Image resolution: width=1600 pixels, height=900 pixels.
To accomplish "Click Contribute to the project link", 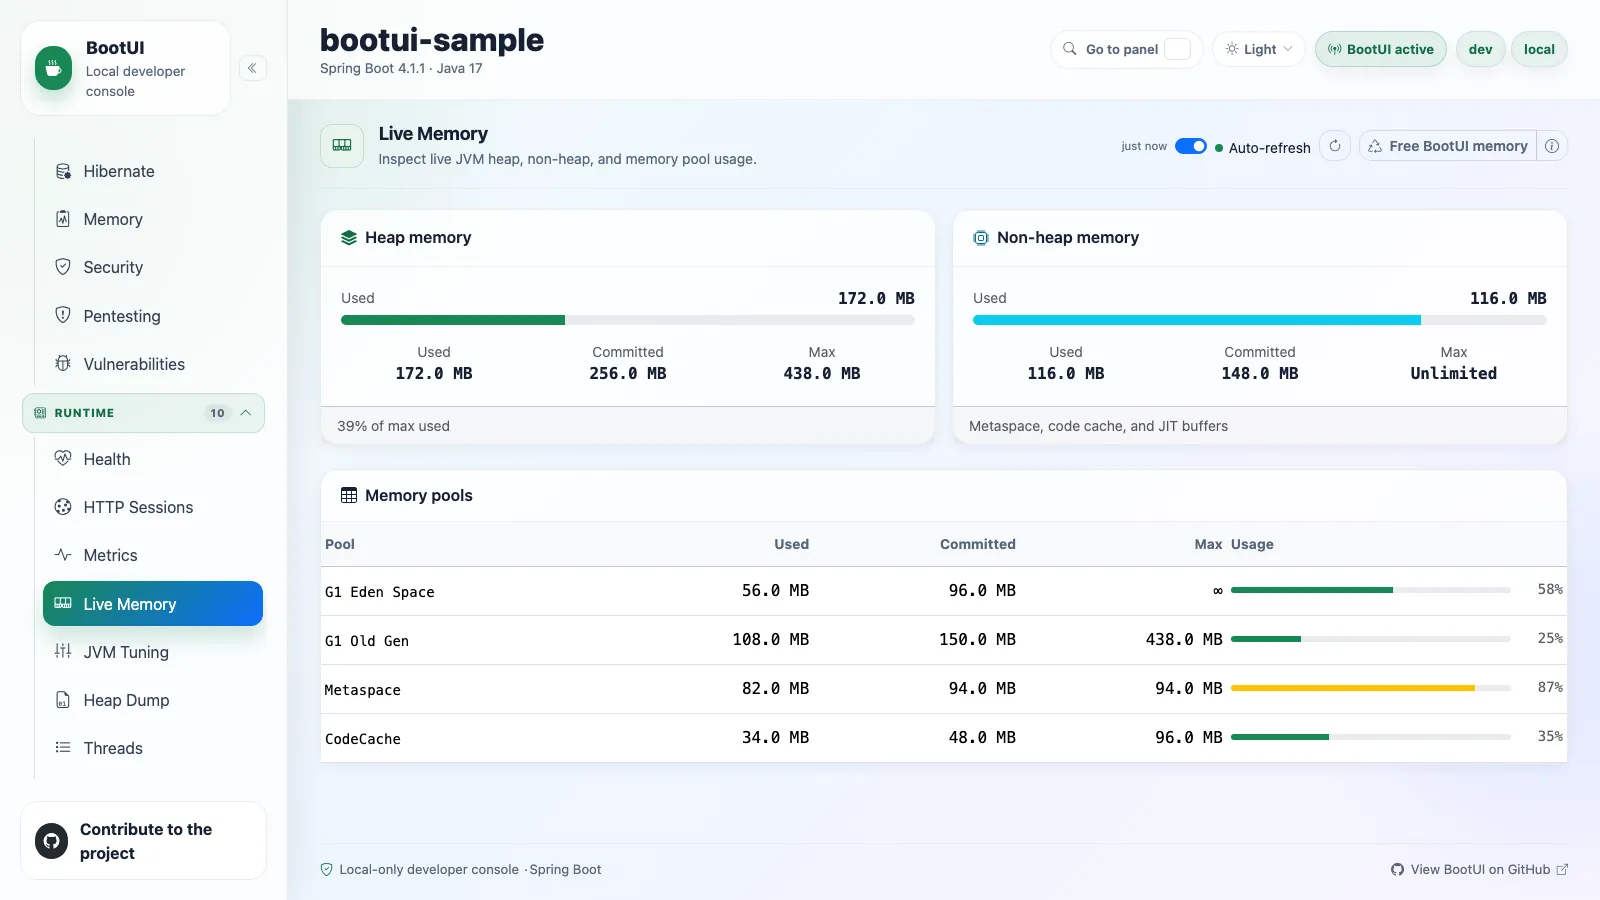I will [143, 841].
